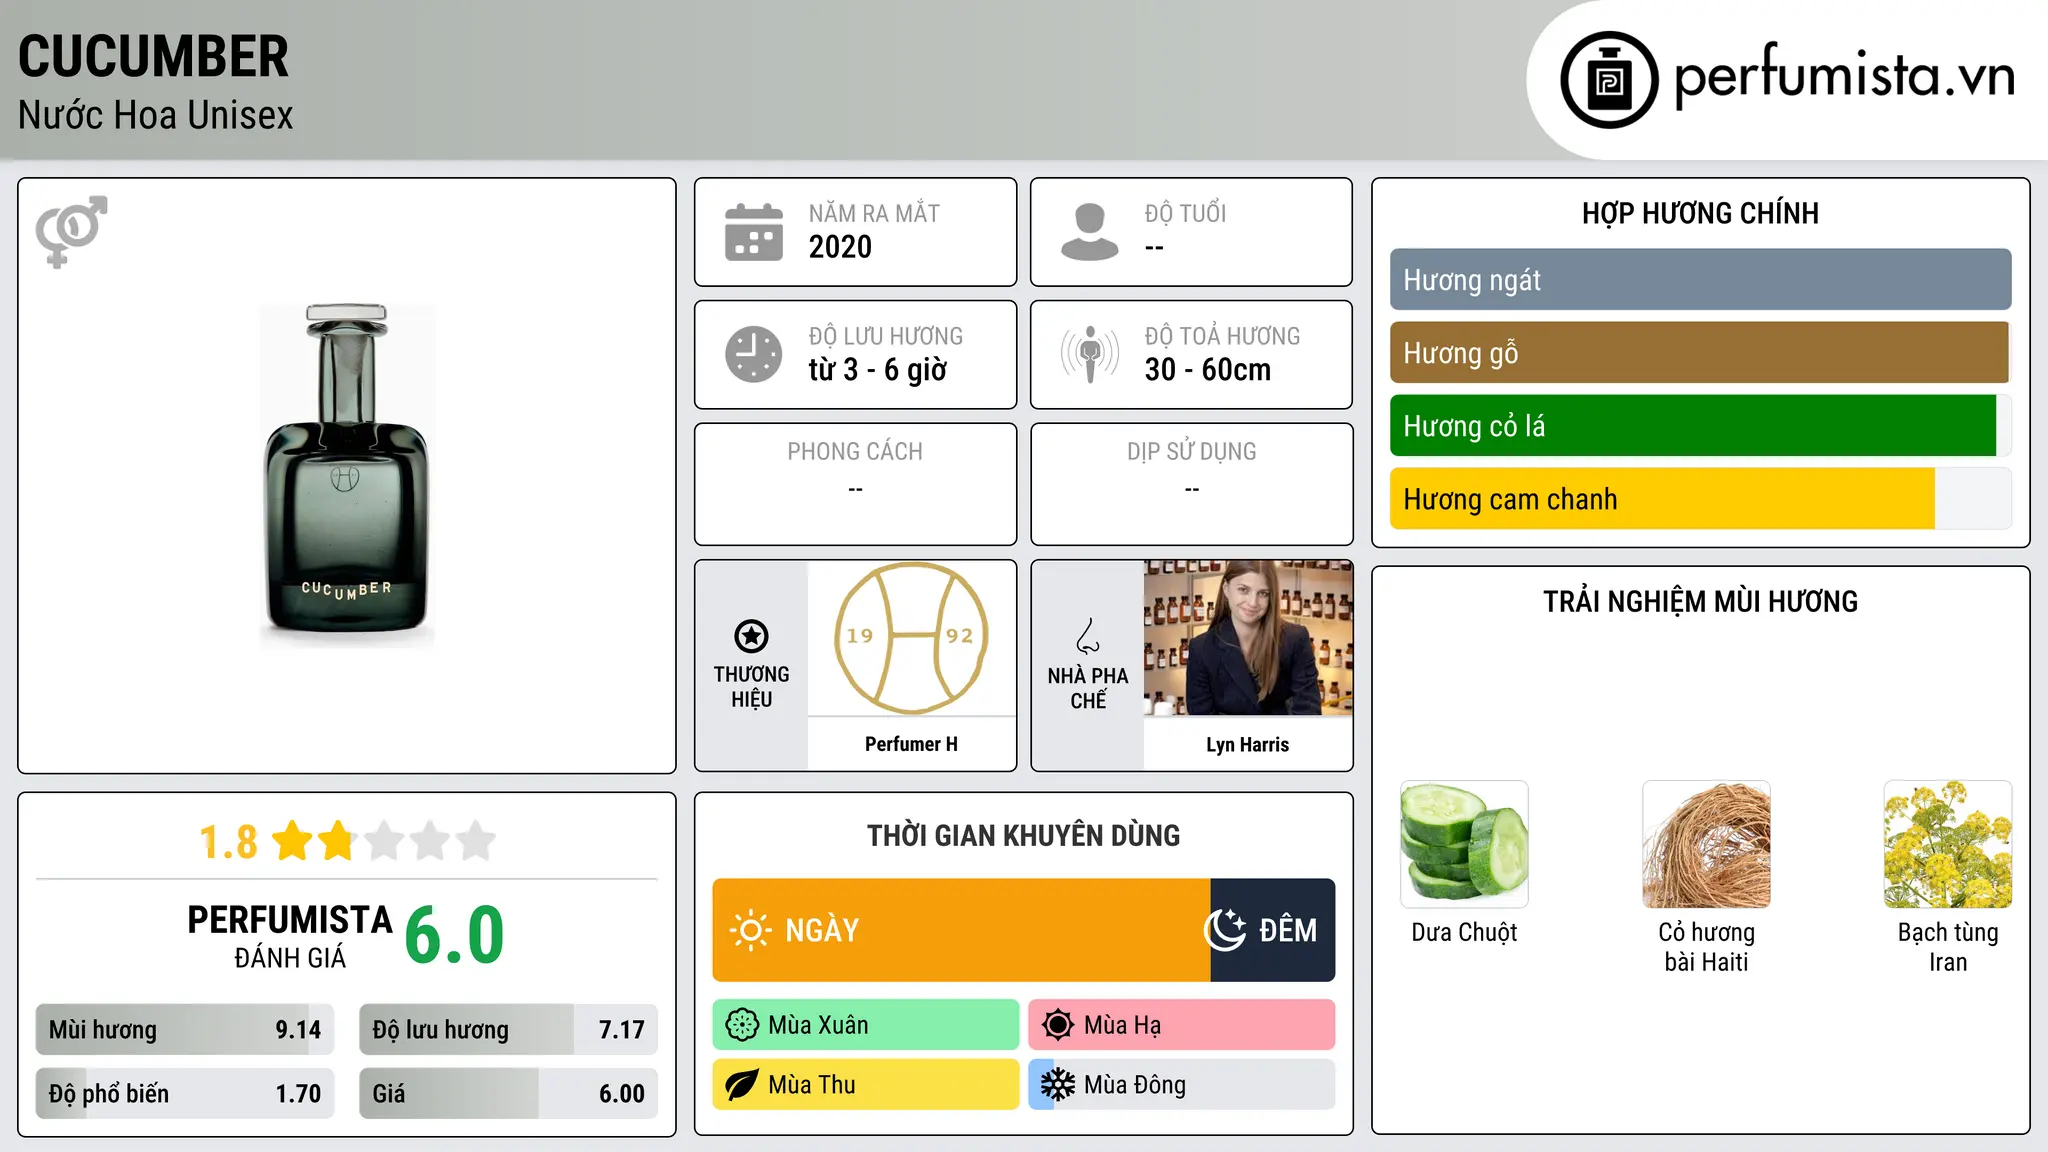Click the Hương cam chanh accord bar
Image resolution: width=2048 pixels, height=1152 pixels.
click(1700, 499)
